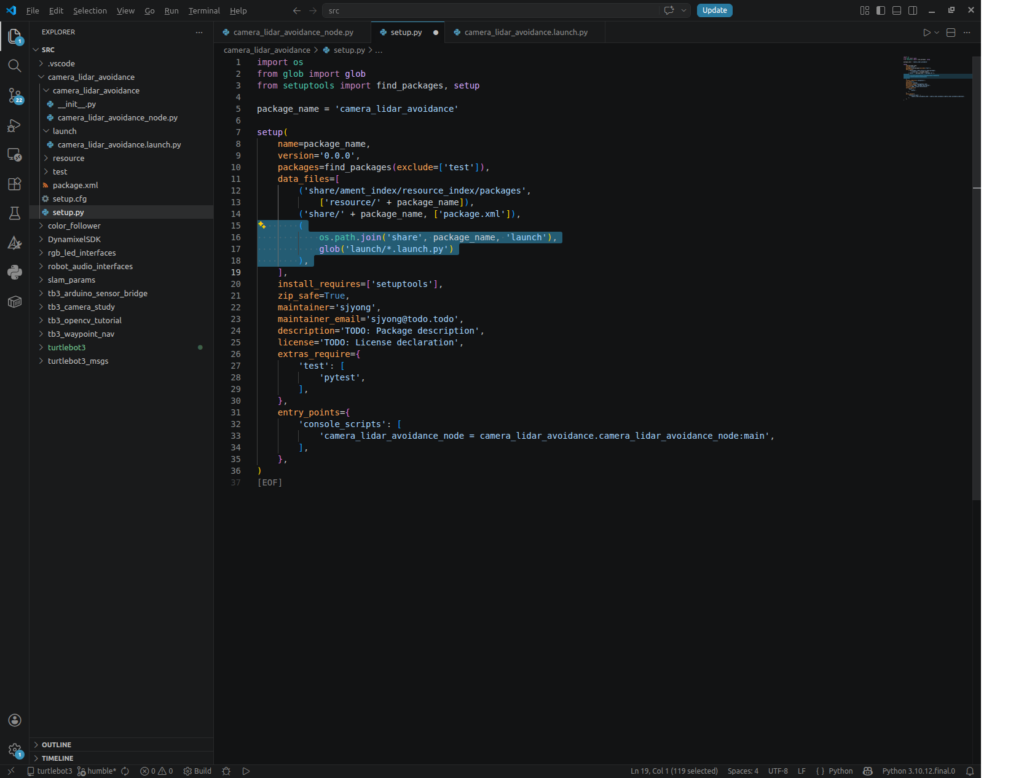Screen dimensions: 1024x778
Task: Click Spaces: 4 indentation setting
Action: (743, 771)
